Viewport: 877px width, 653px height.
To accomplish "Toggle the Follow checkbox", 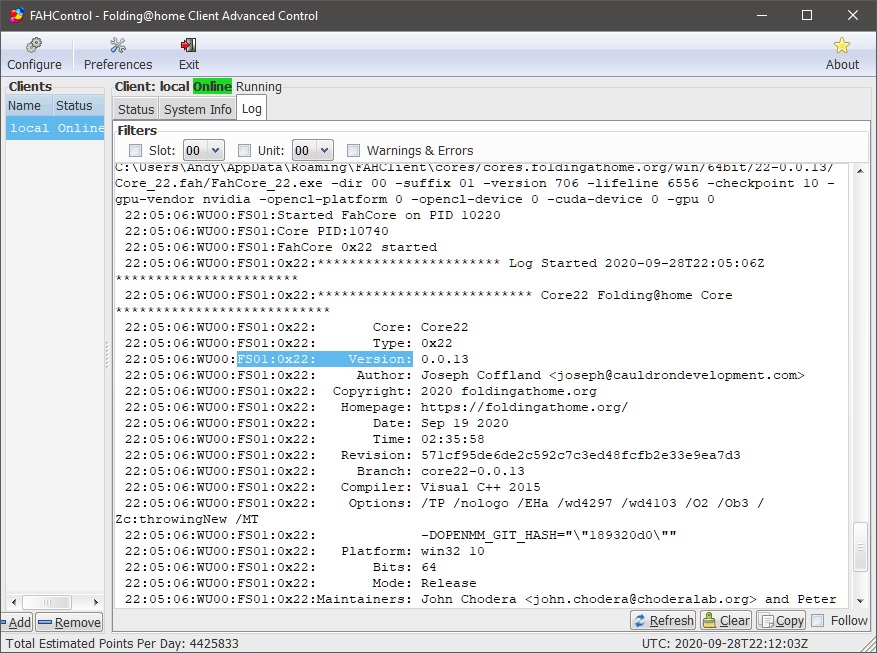I will click(x=818, y=621).
